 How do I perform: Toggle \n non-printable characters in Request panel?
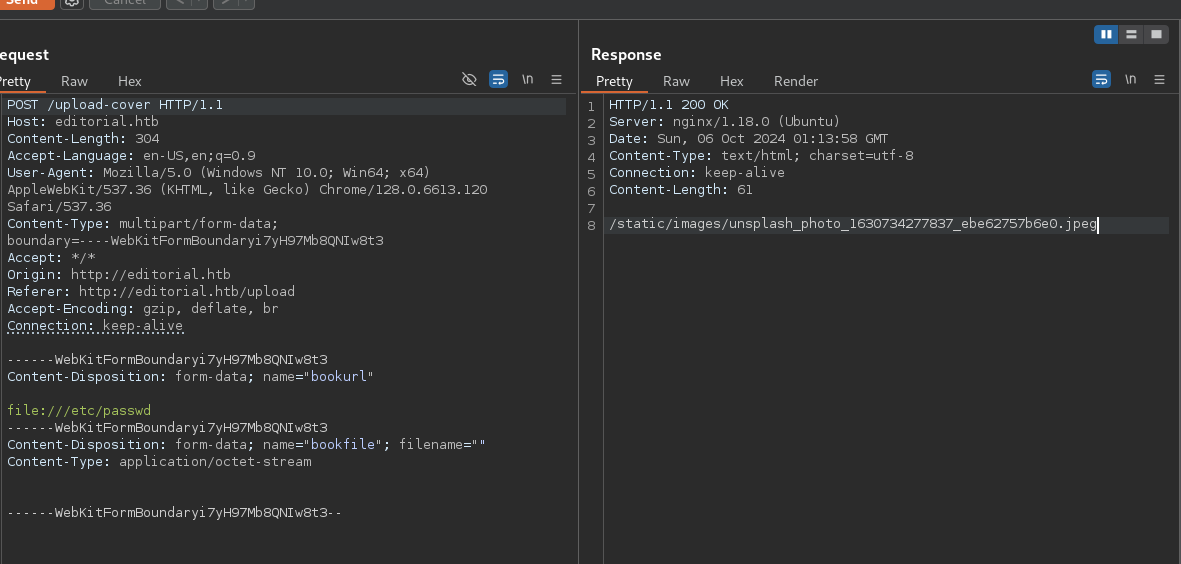point(528,79)
